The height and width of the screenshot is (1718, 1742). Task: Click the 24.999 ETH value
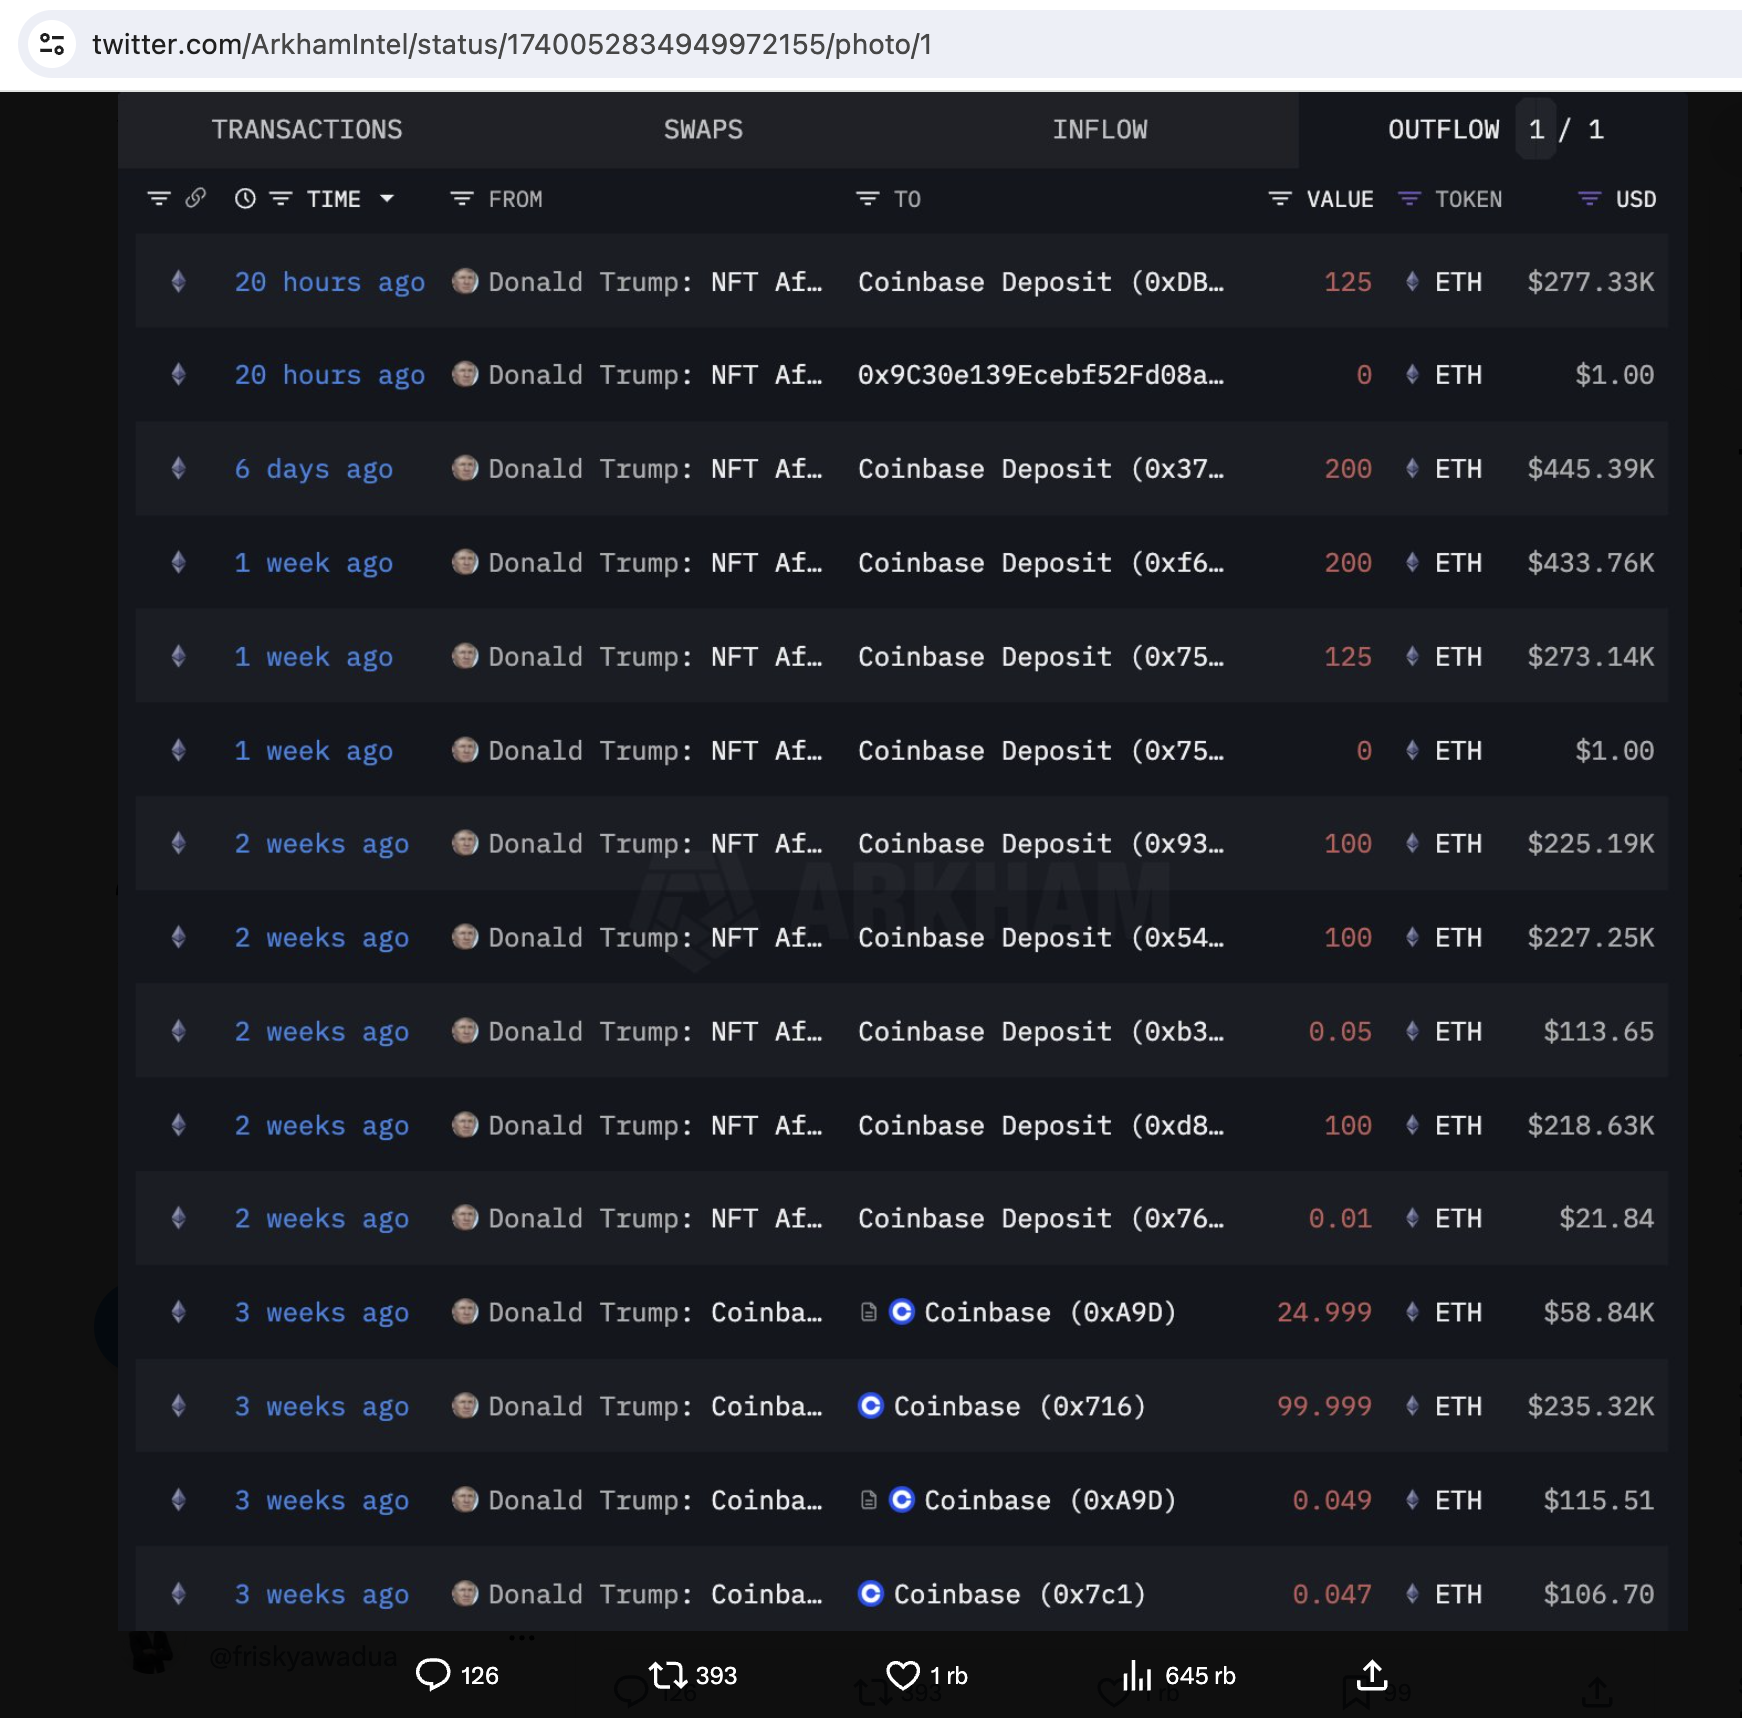point(1324,1313)
